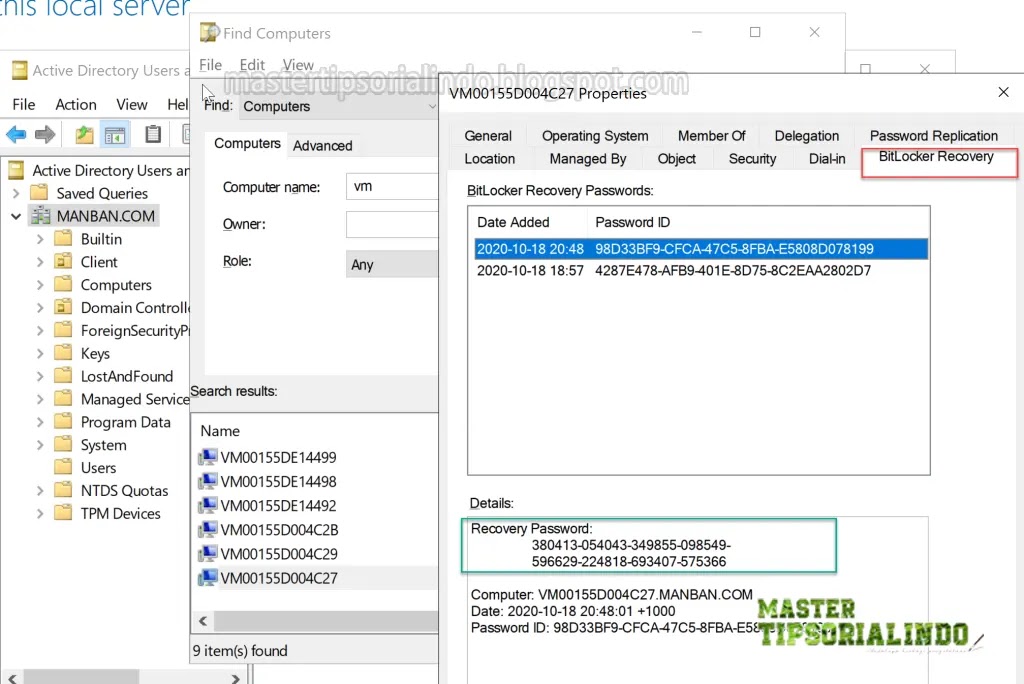The height and width of the screenshot is (684, 1024).
Task: Open the File menu in ADUC window
Action: tap(24, 105)
